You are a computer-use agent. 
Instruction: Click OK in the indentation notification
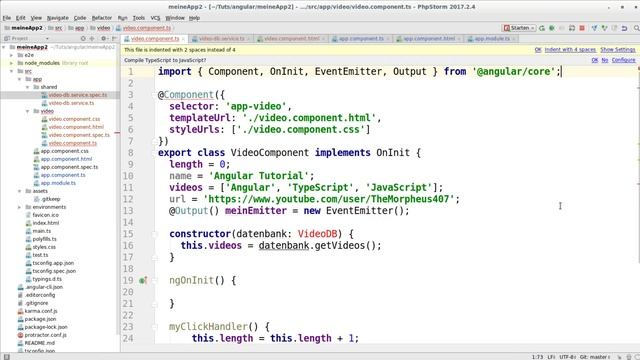pos(538,50)
